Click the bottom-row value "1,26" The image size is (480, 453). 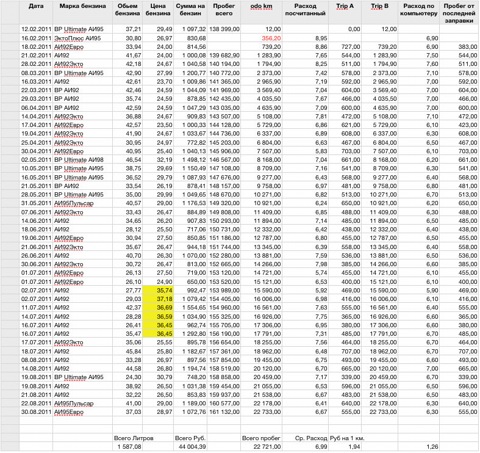point(419,447)
